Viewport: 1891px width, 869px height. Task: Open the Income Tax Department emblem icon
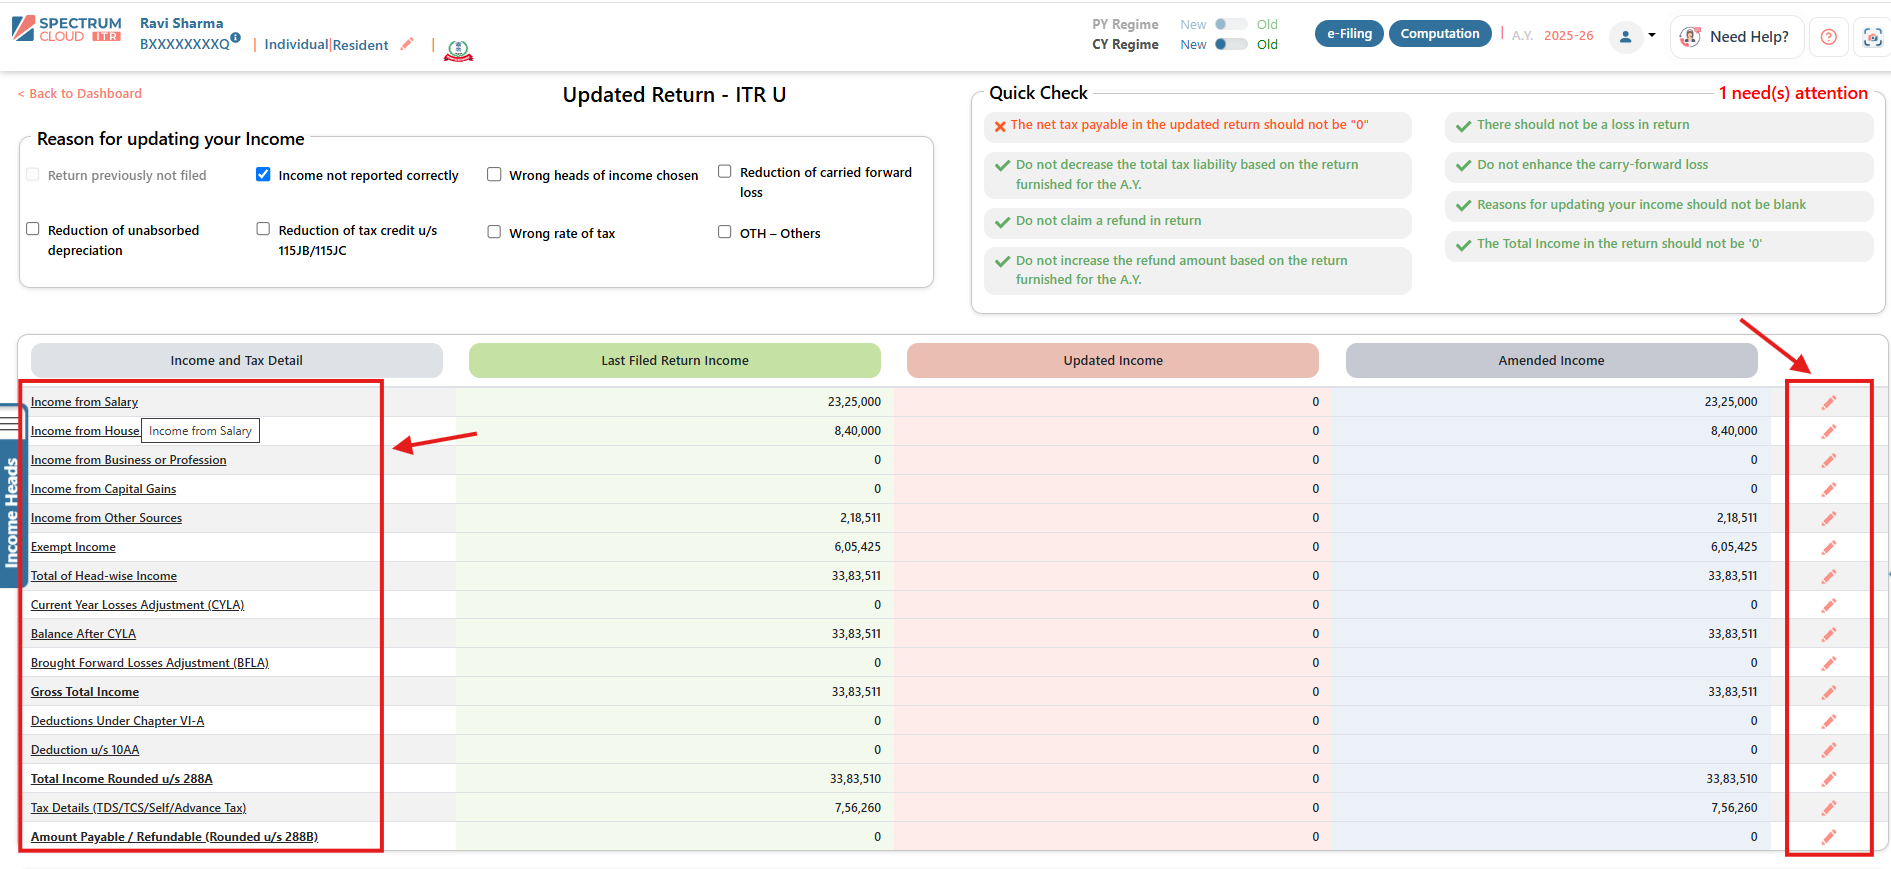click(x=458, y=50)
